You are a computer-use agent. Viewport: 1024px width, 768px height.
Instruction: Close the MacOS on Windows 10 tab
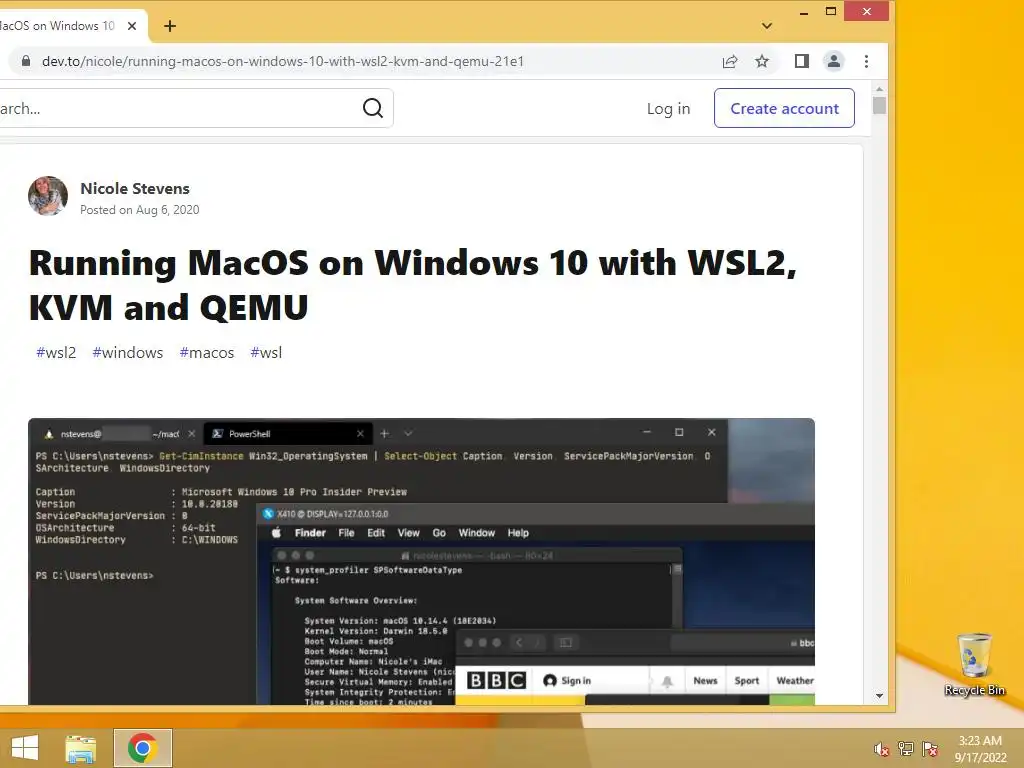pyautogui.click(x=132, y=26)
